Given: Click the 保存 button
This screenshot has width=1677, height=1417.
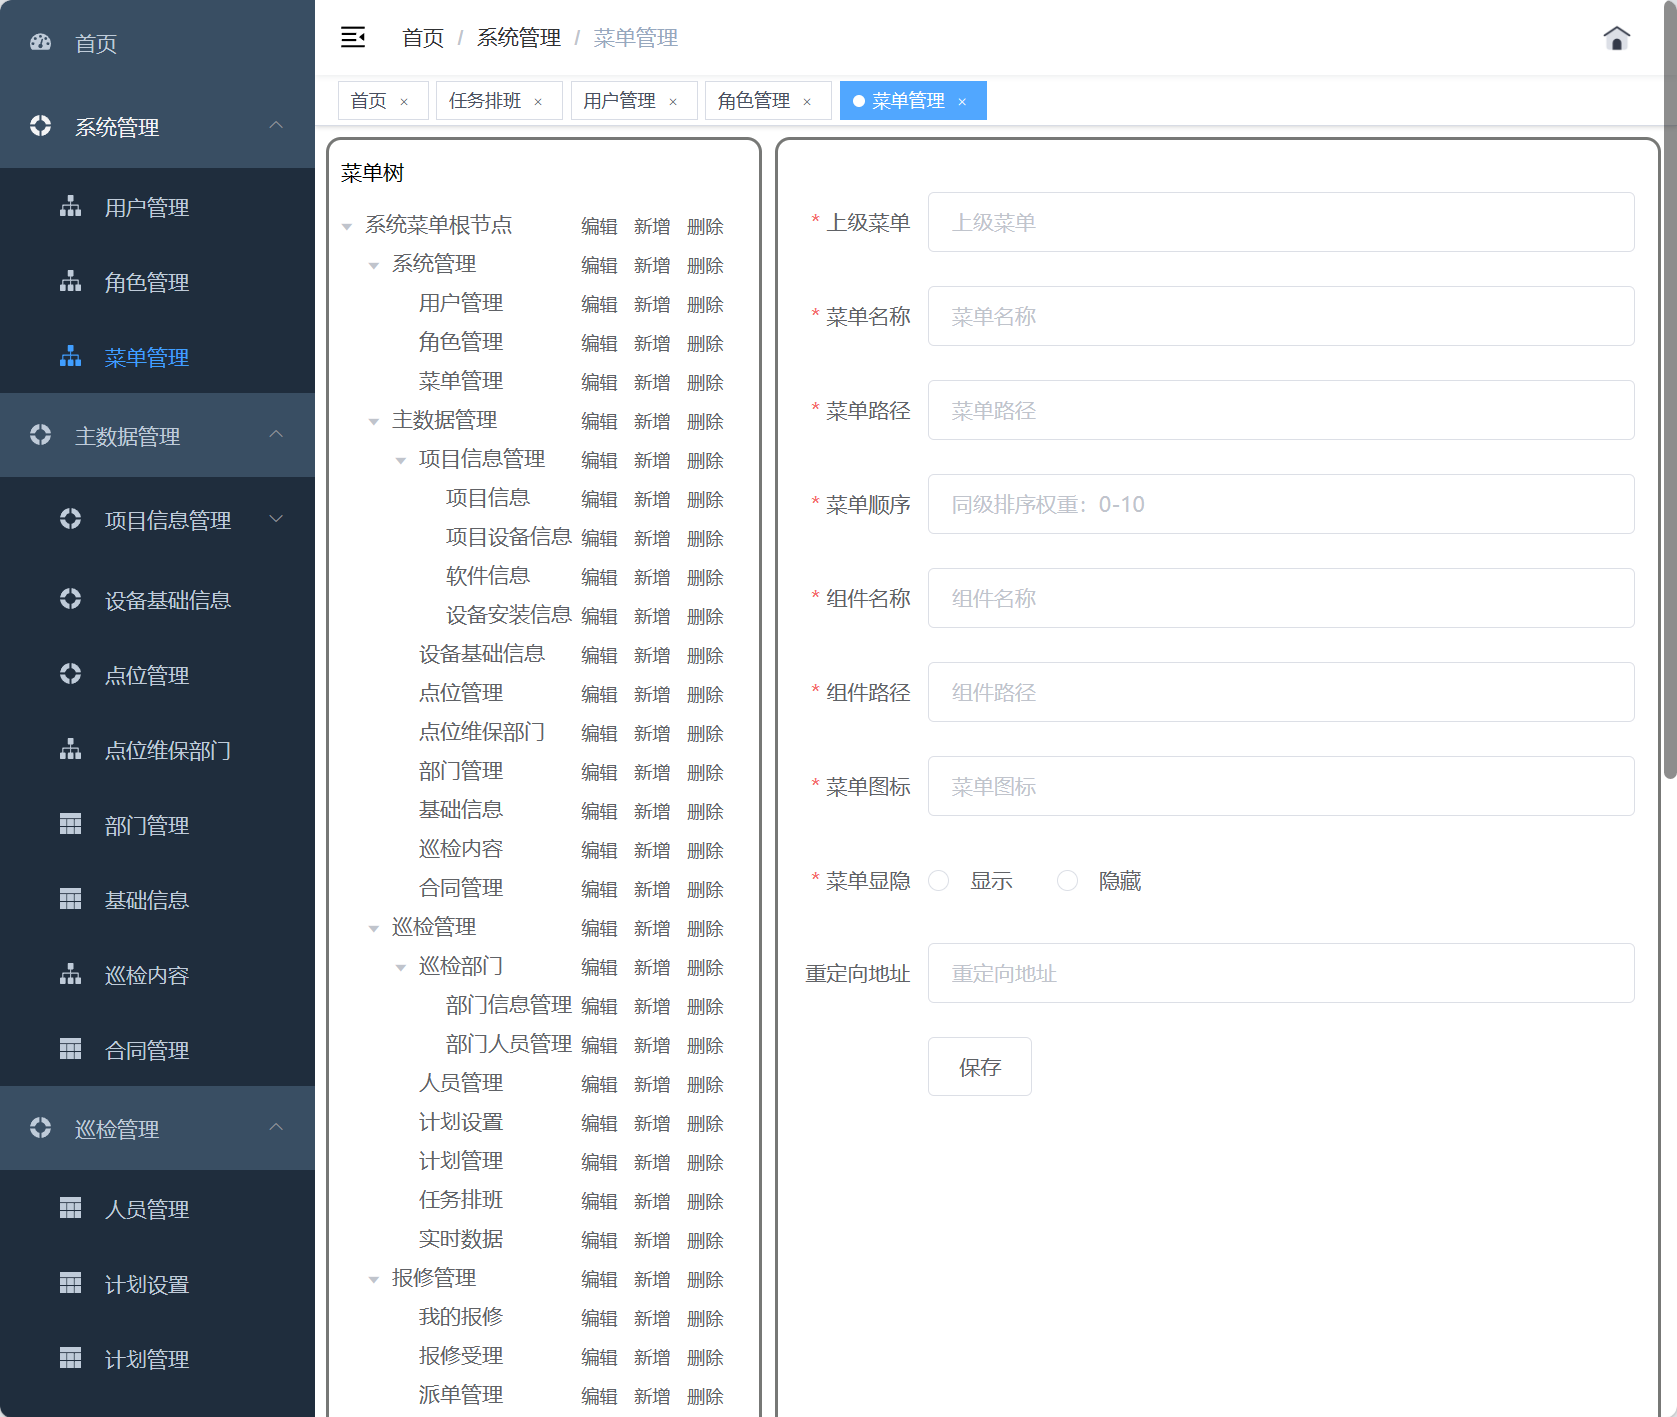Looking at the screenshot, I should (x=979, y=1067).
